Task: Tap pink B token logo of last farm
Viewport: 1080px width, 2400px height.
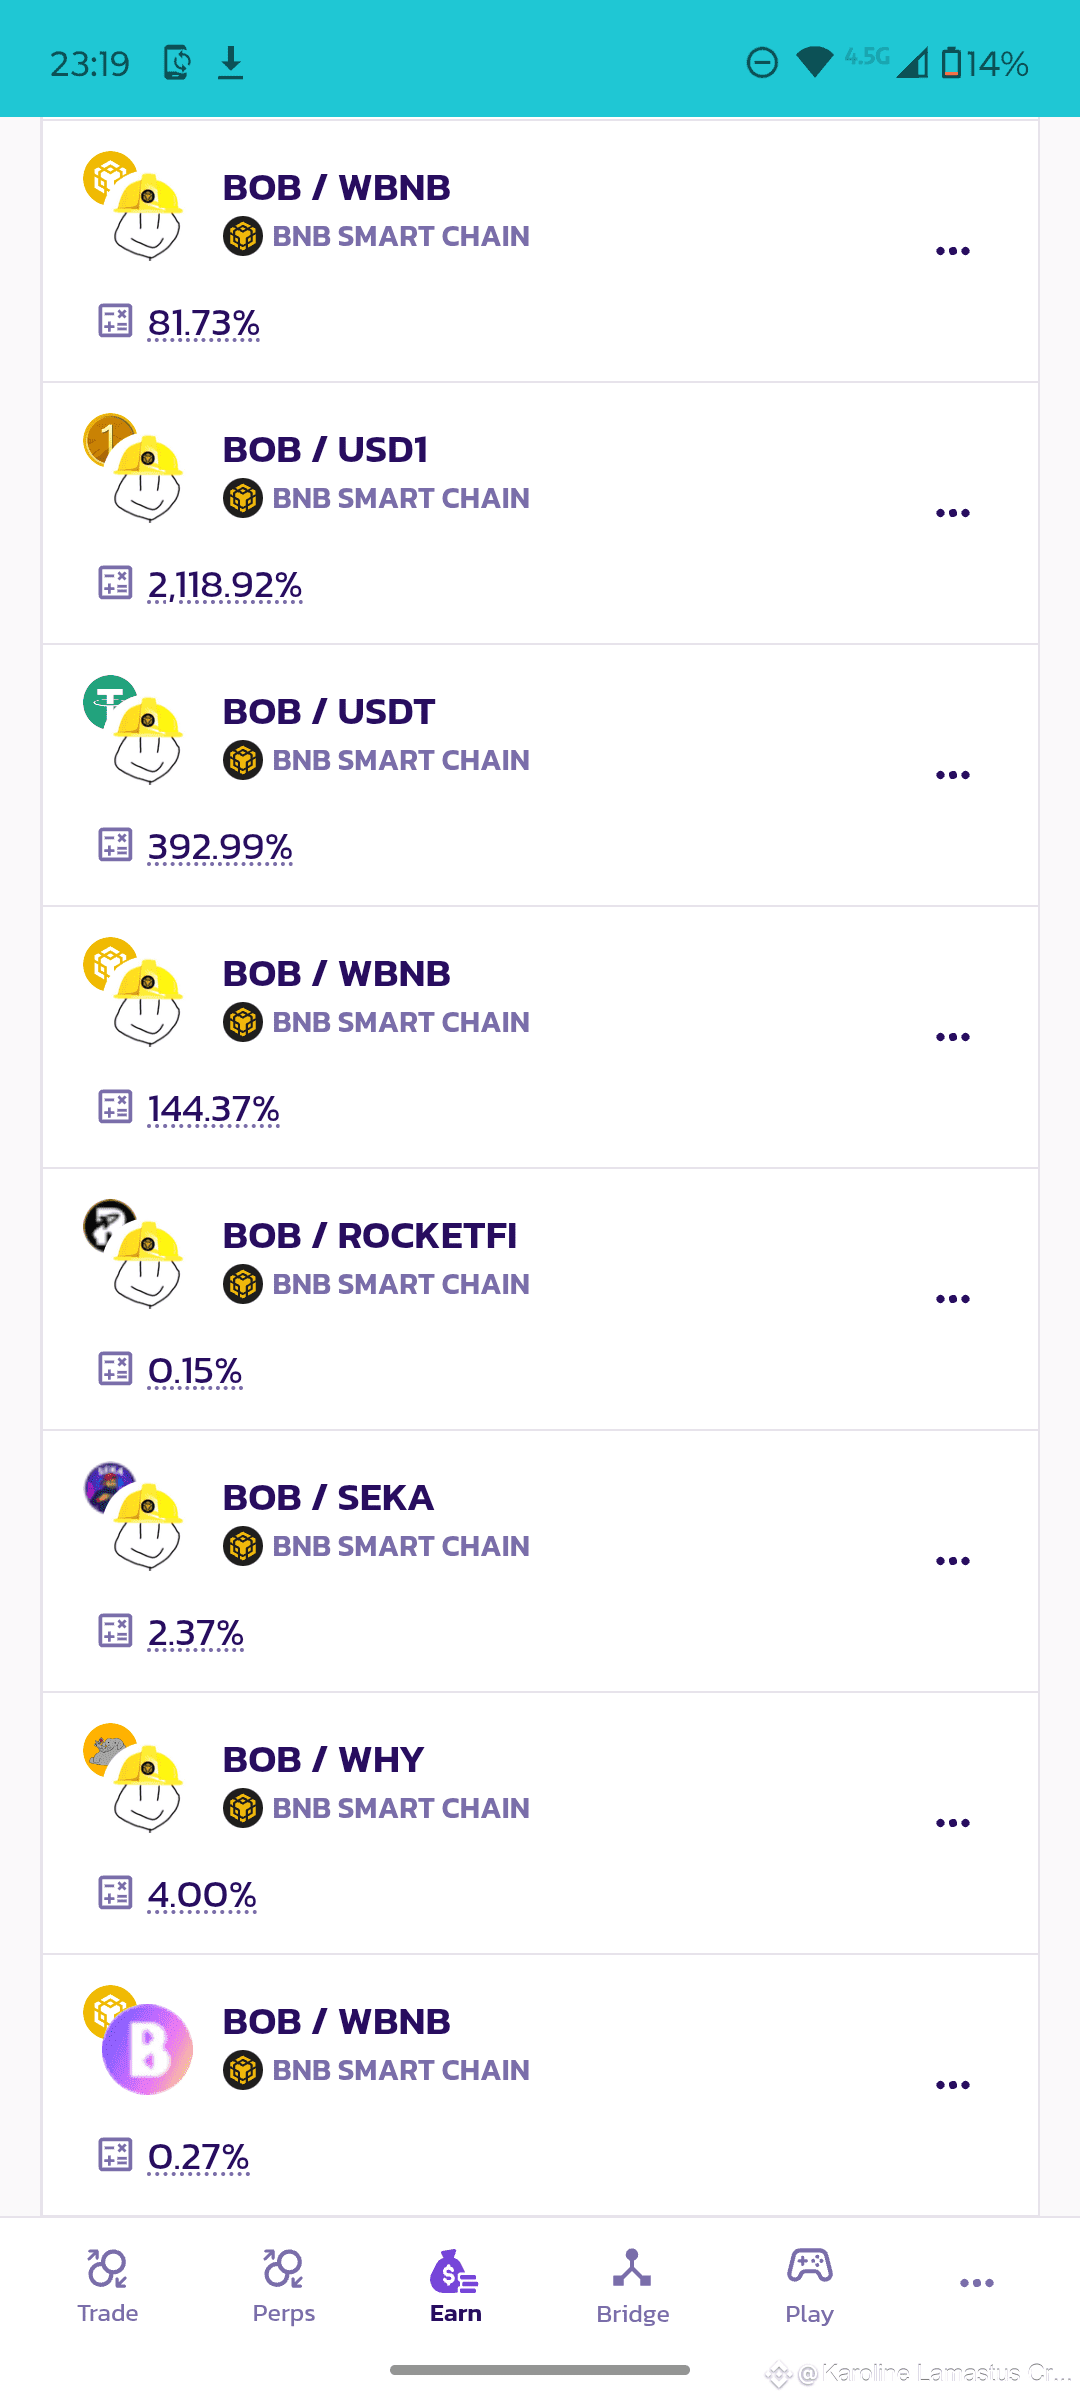Action: point(147,2049)
